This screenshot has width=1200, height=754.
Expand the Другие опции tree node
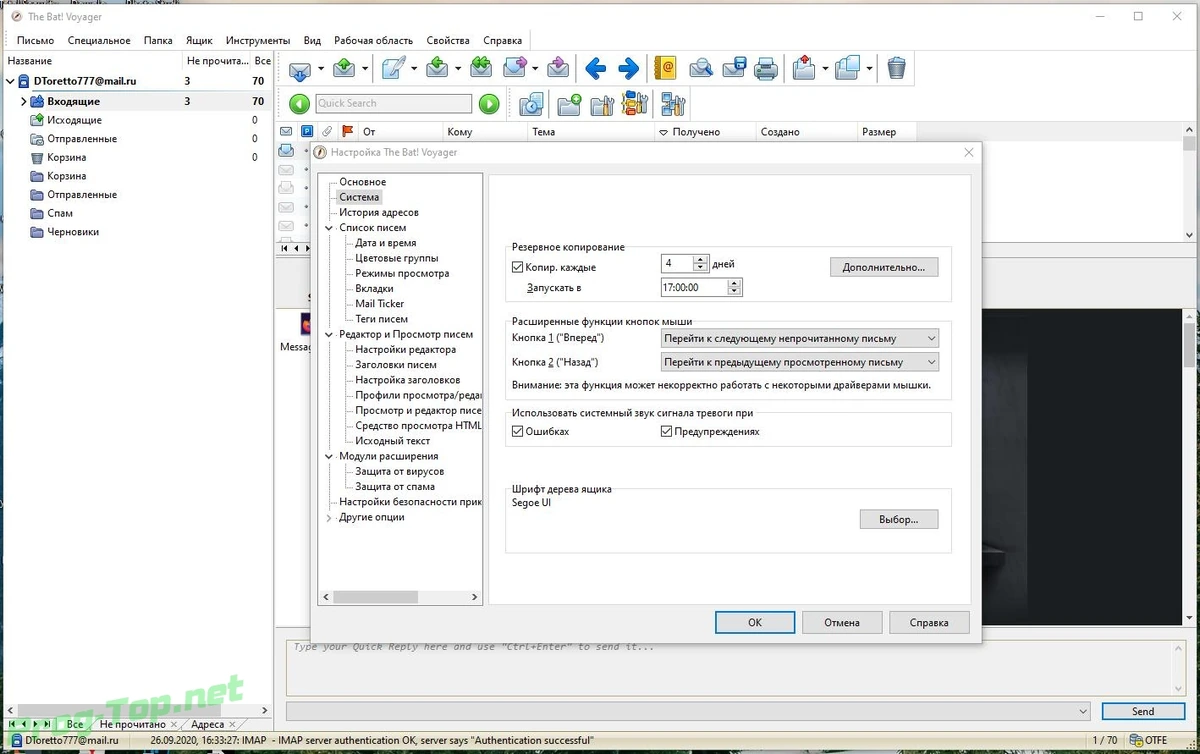pos(329,518)
